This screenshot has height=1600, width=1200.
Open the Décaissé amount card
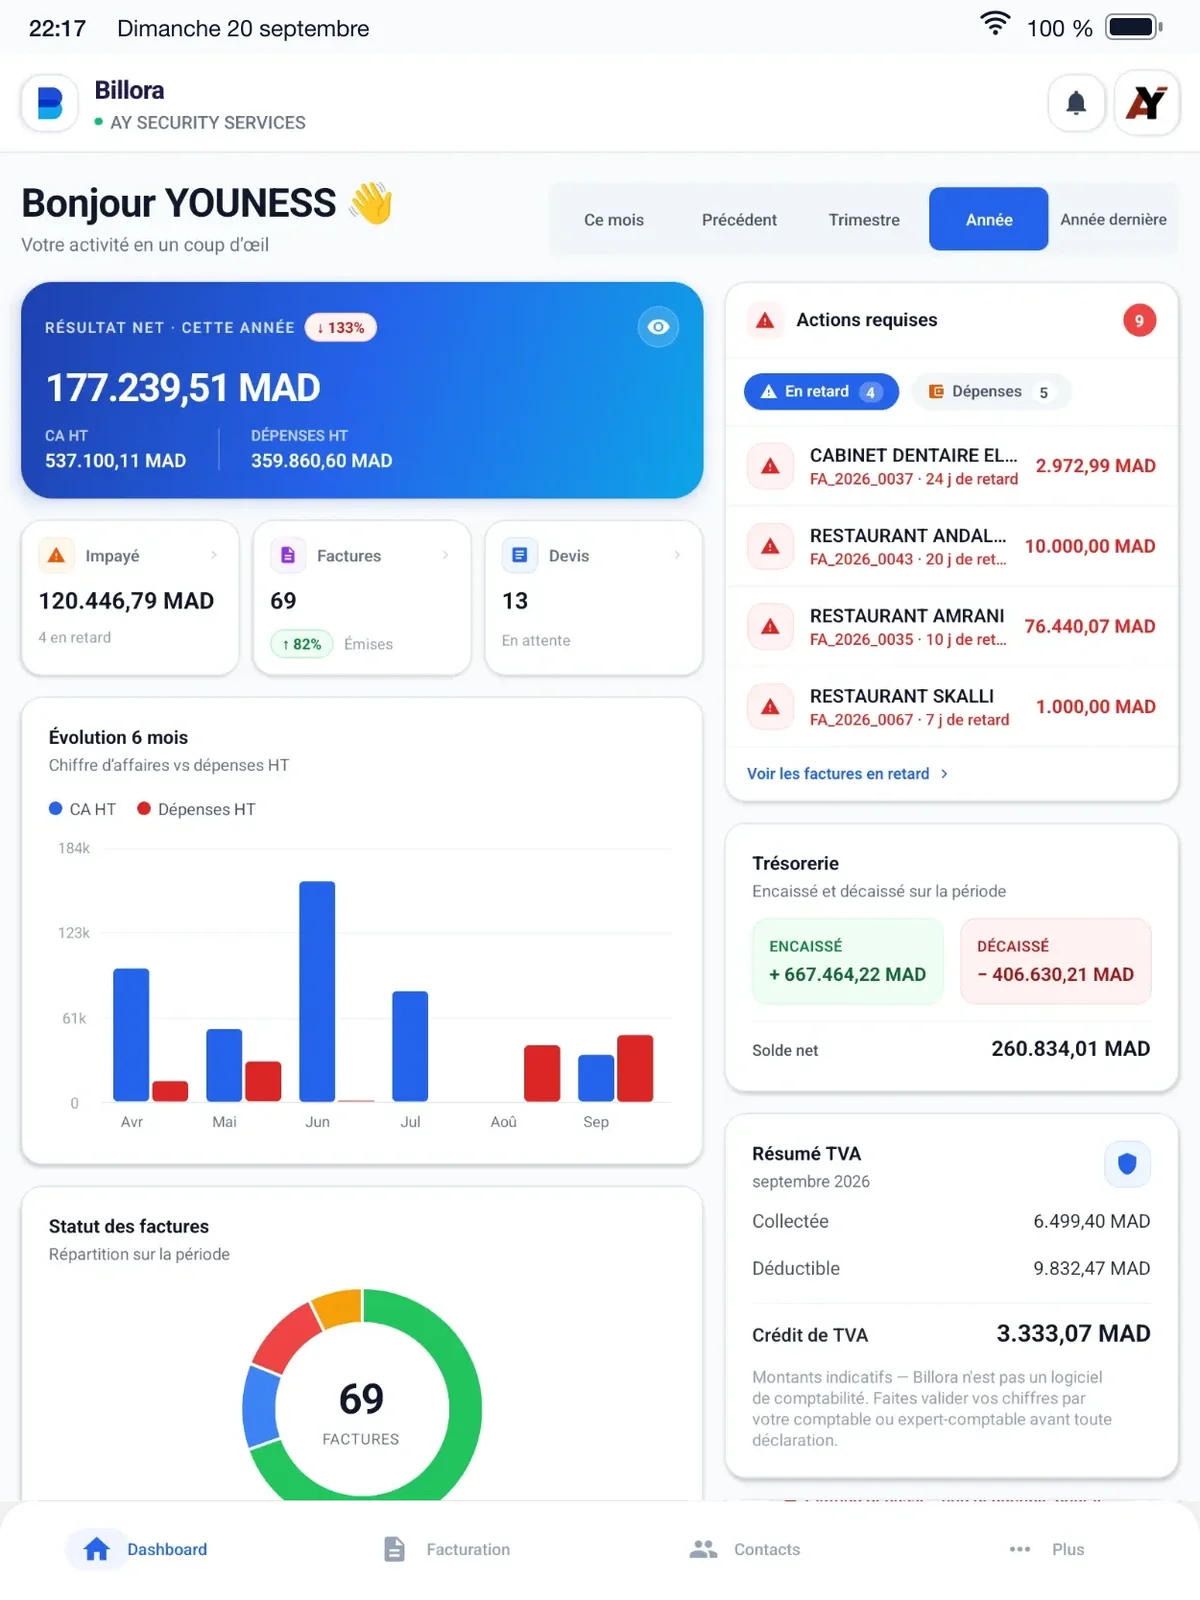(1056, 961)
